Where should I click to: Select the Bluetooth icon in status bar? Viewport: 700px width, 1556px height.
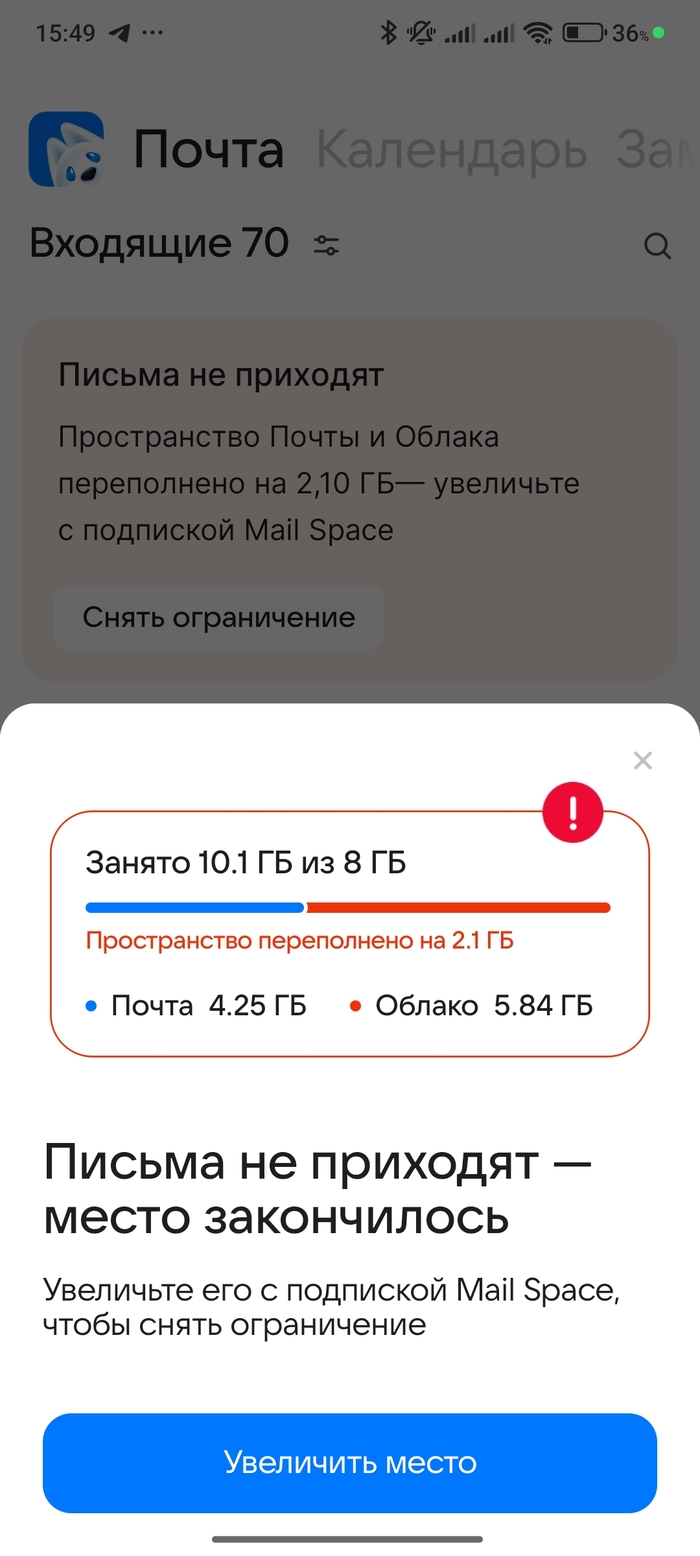point(390,31)
